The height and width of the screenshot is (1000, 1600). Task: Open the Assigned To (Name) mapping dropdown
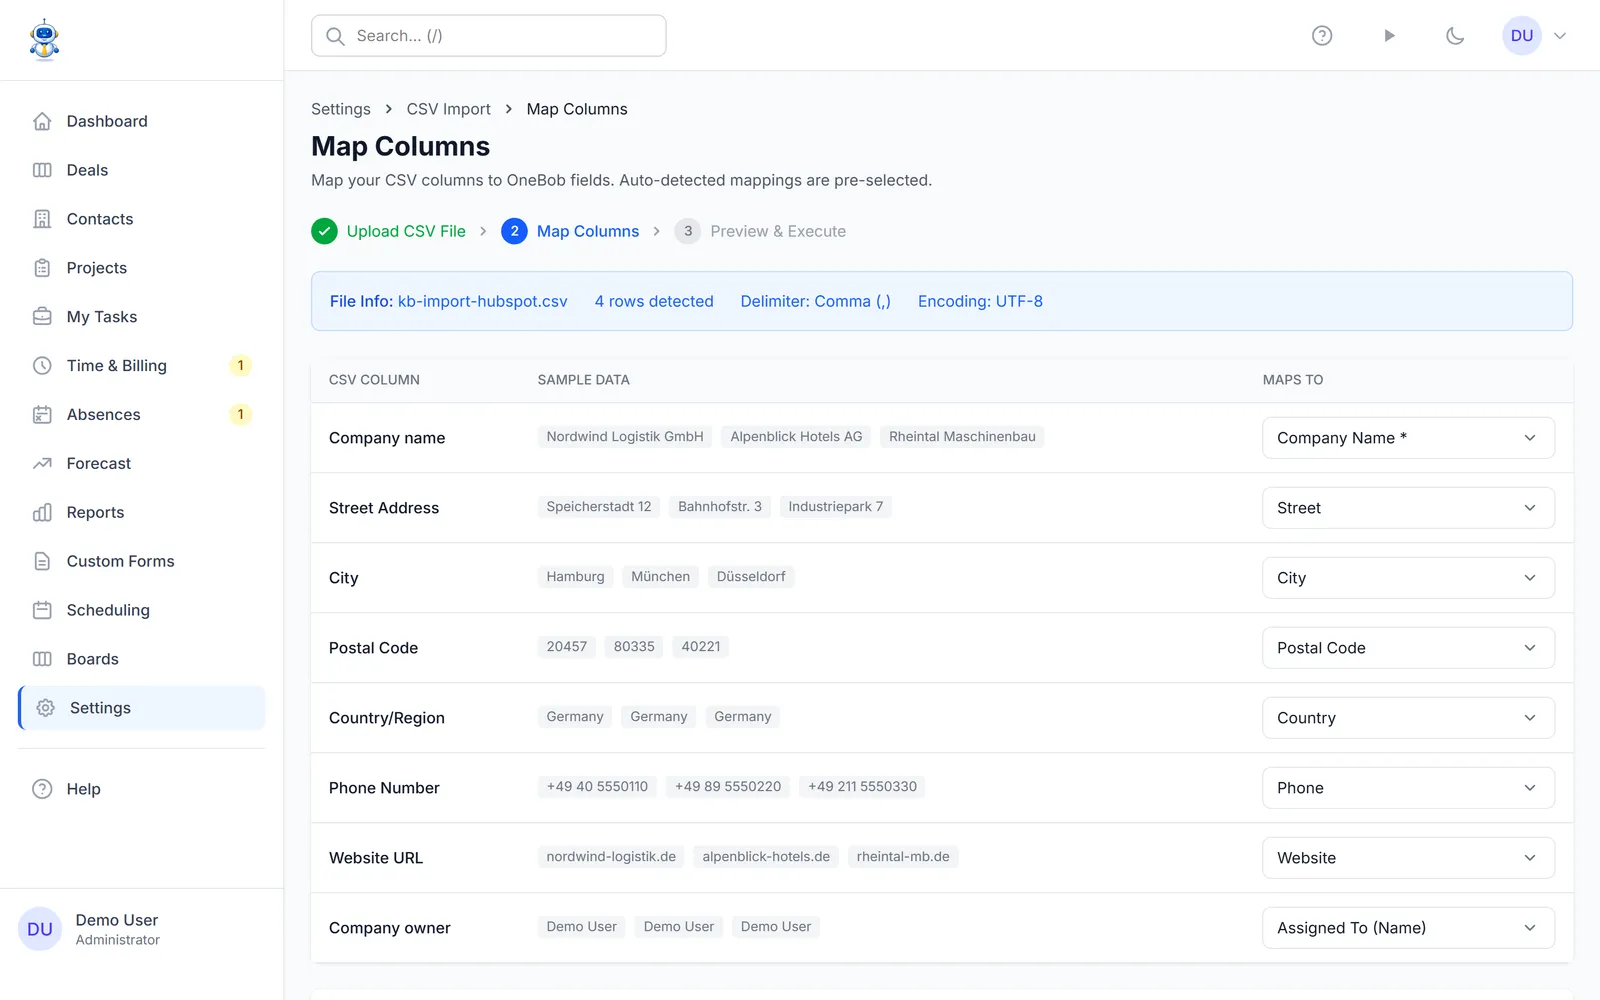point(1408,928)
